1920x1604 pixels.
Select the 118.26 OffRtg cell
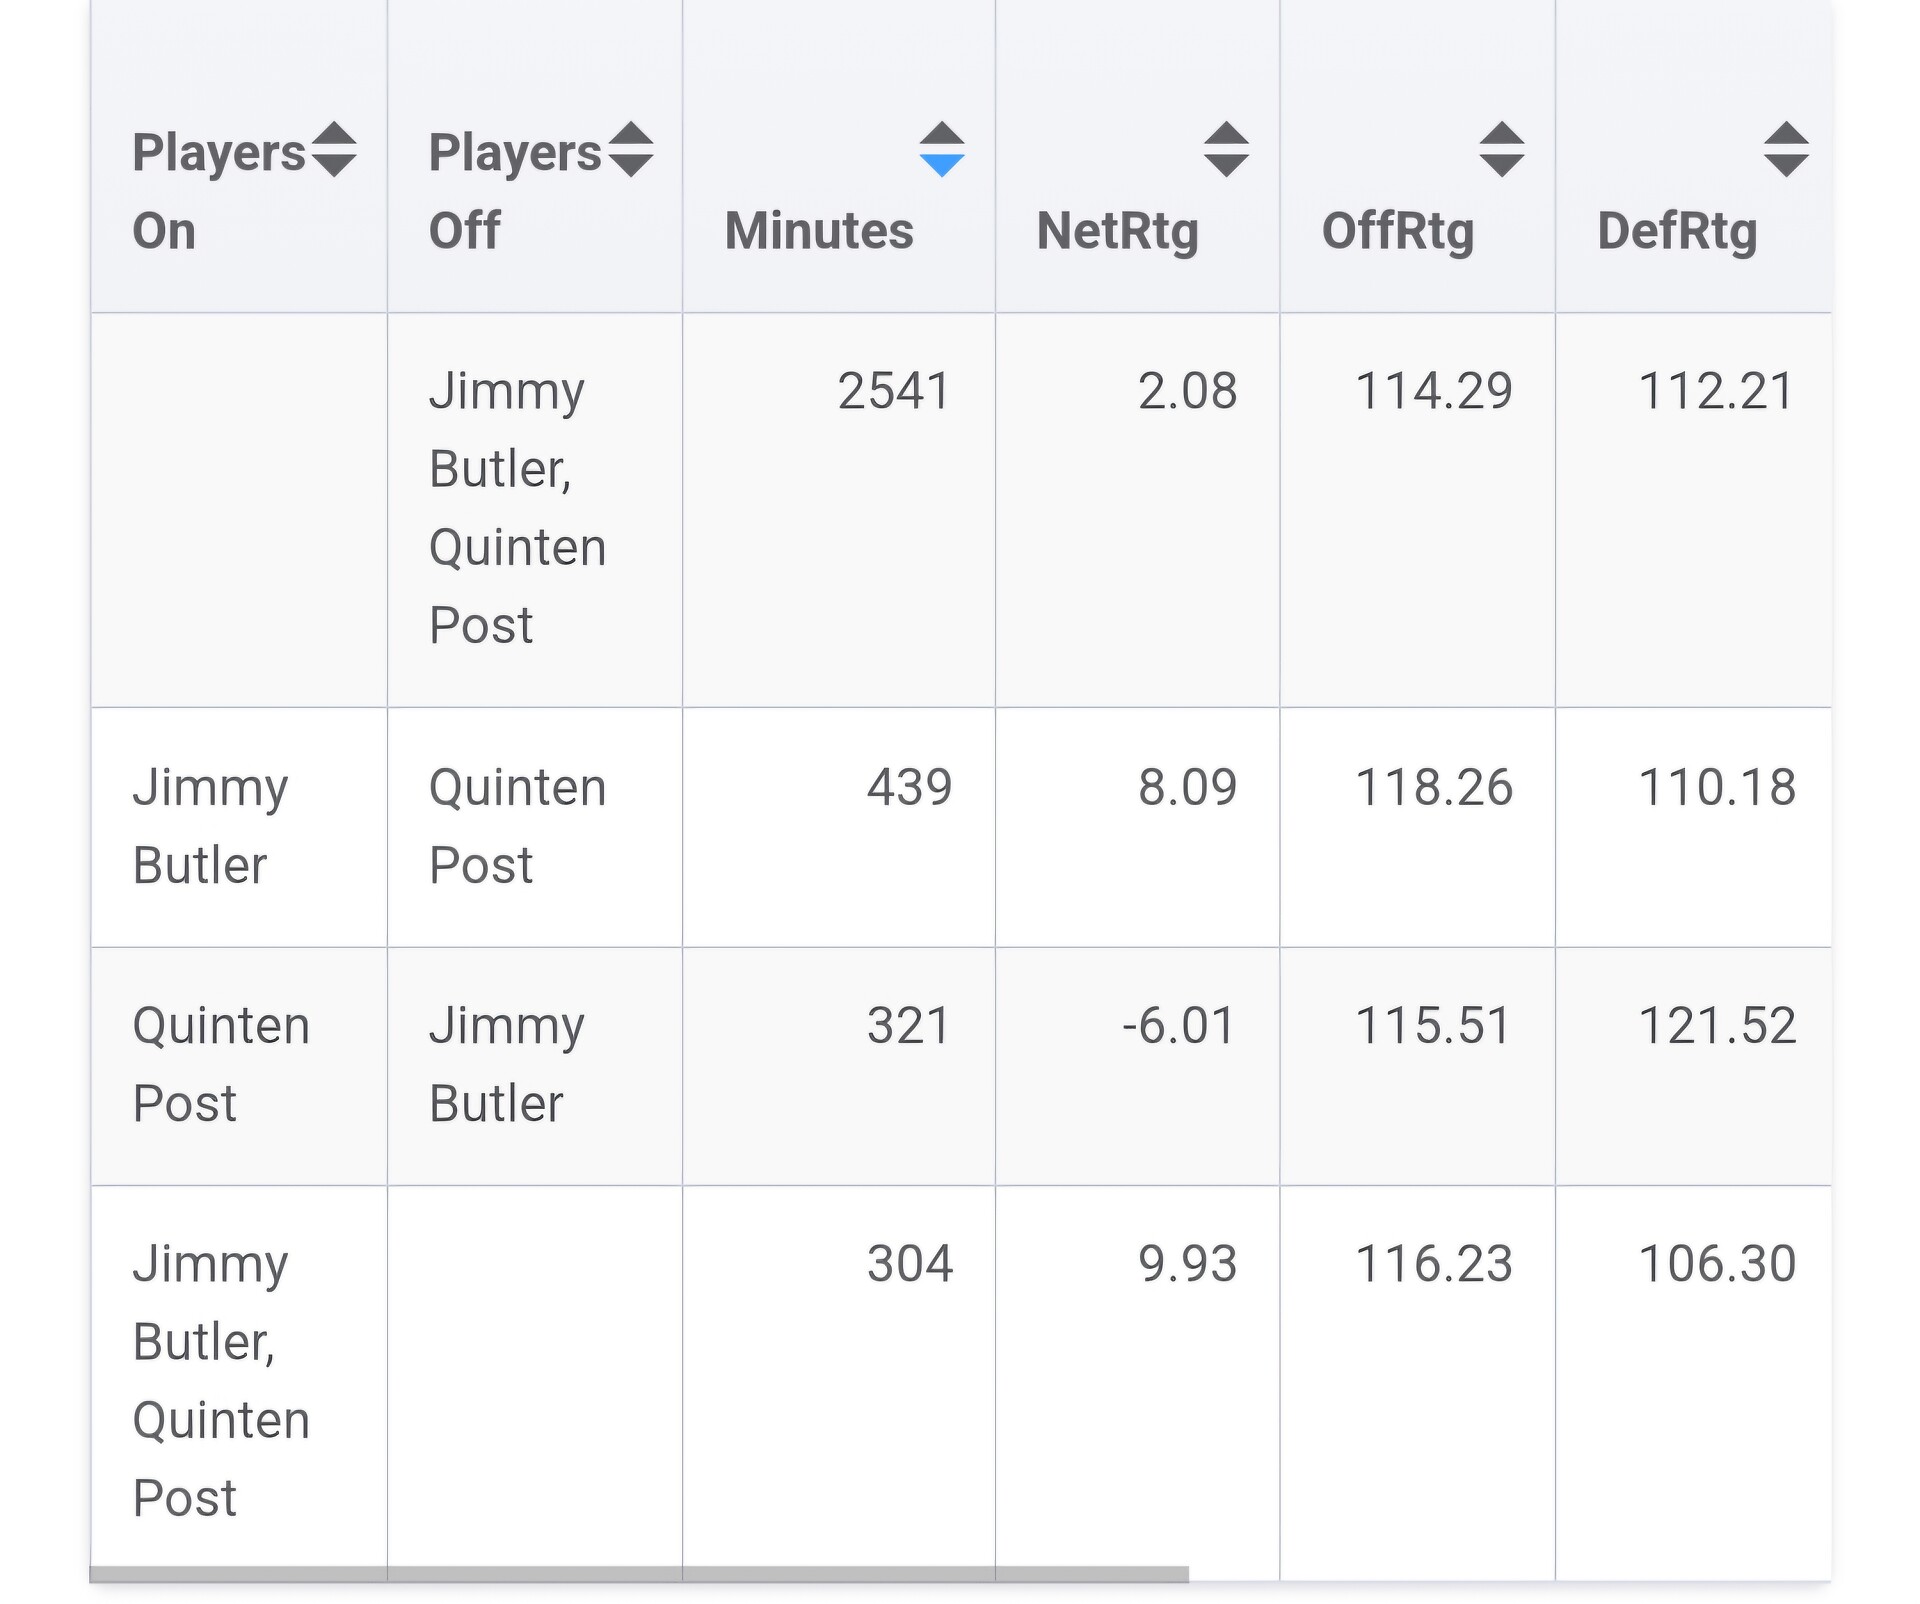click(1418, 827)
